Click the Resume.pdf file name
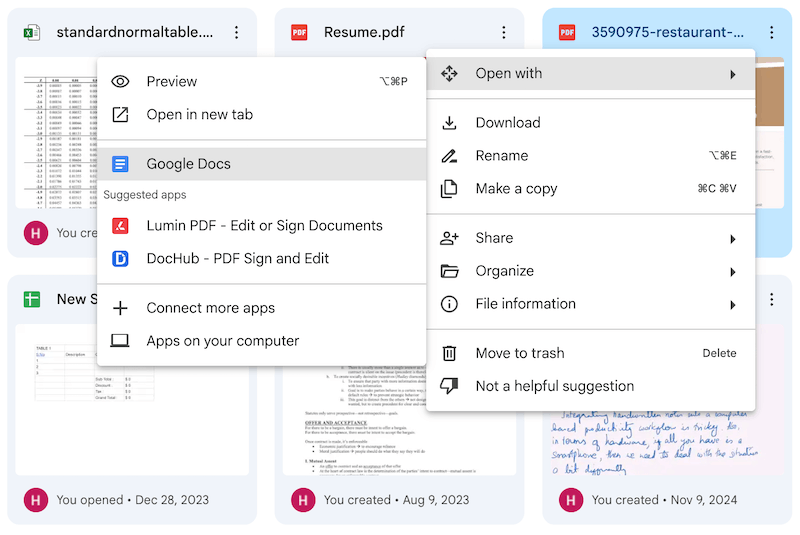The image size is (800, 535). click(x=364, y=33)
